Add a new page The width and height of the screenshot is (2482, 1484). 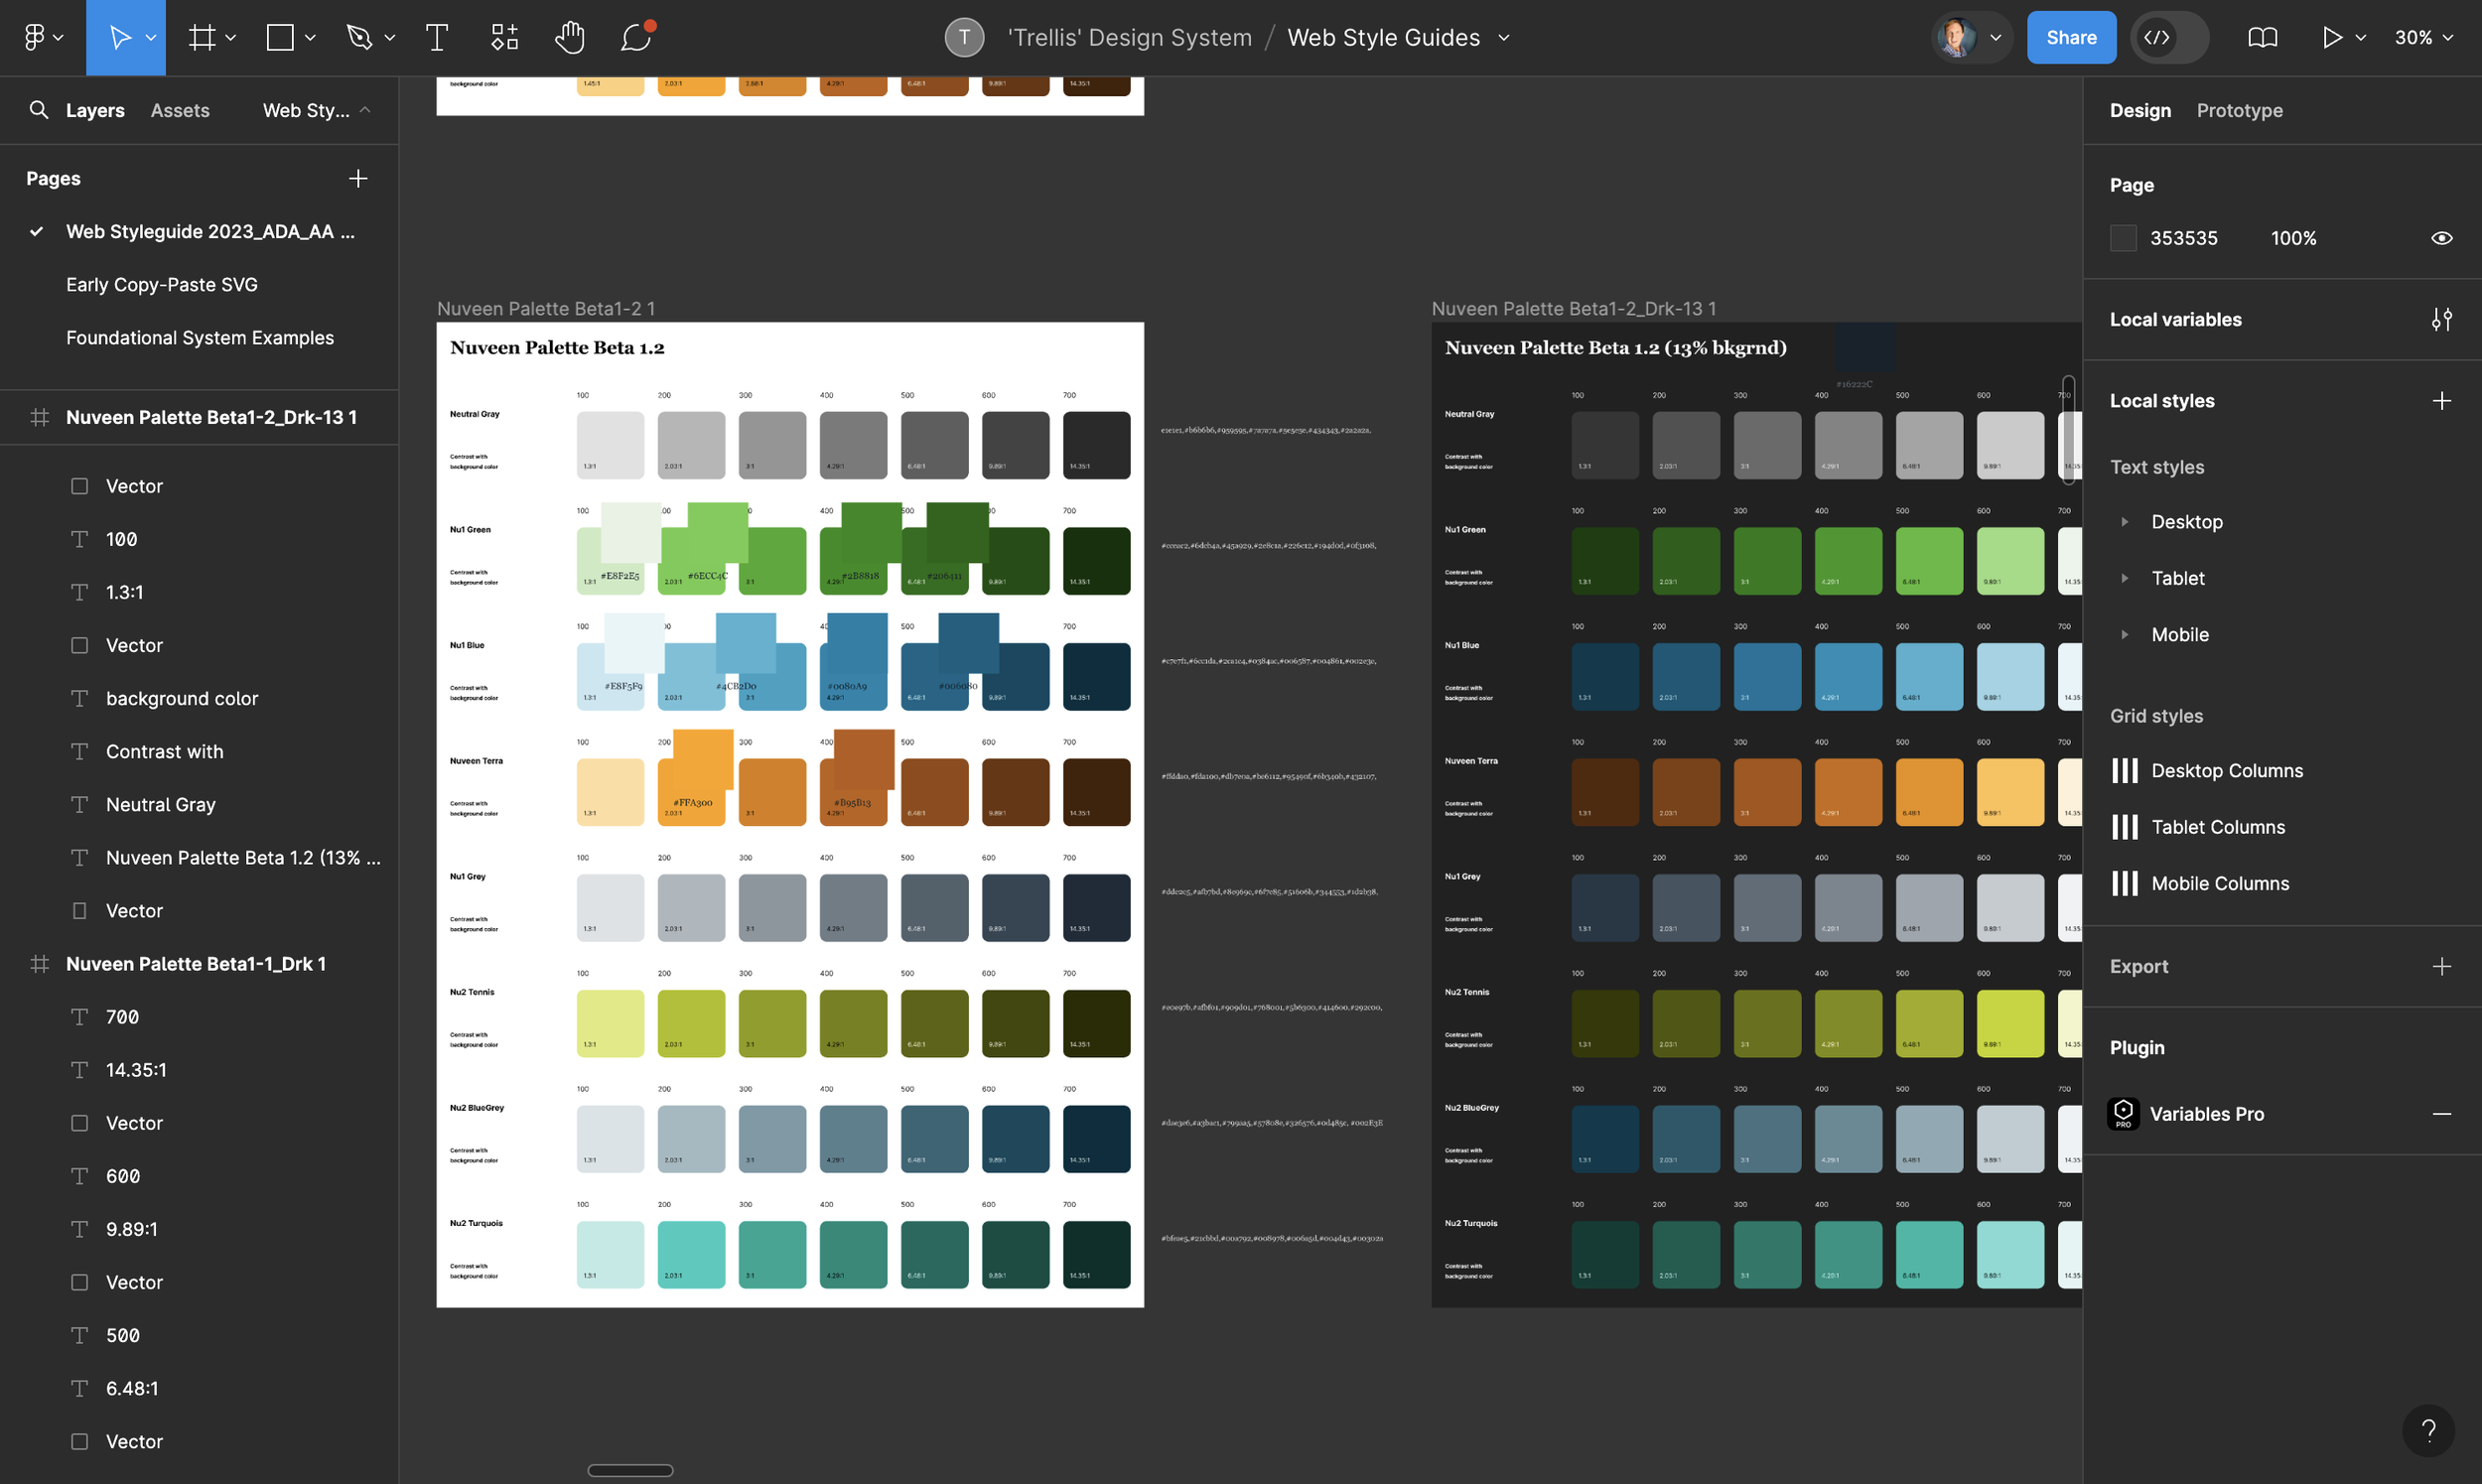[x=358, y=178]
